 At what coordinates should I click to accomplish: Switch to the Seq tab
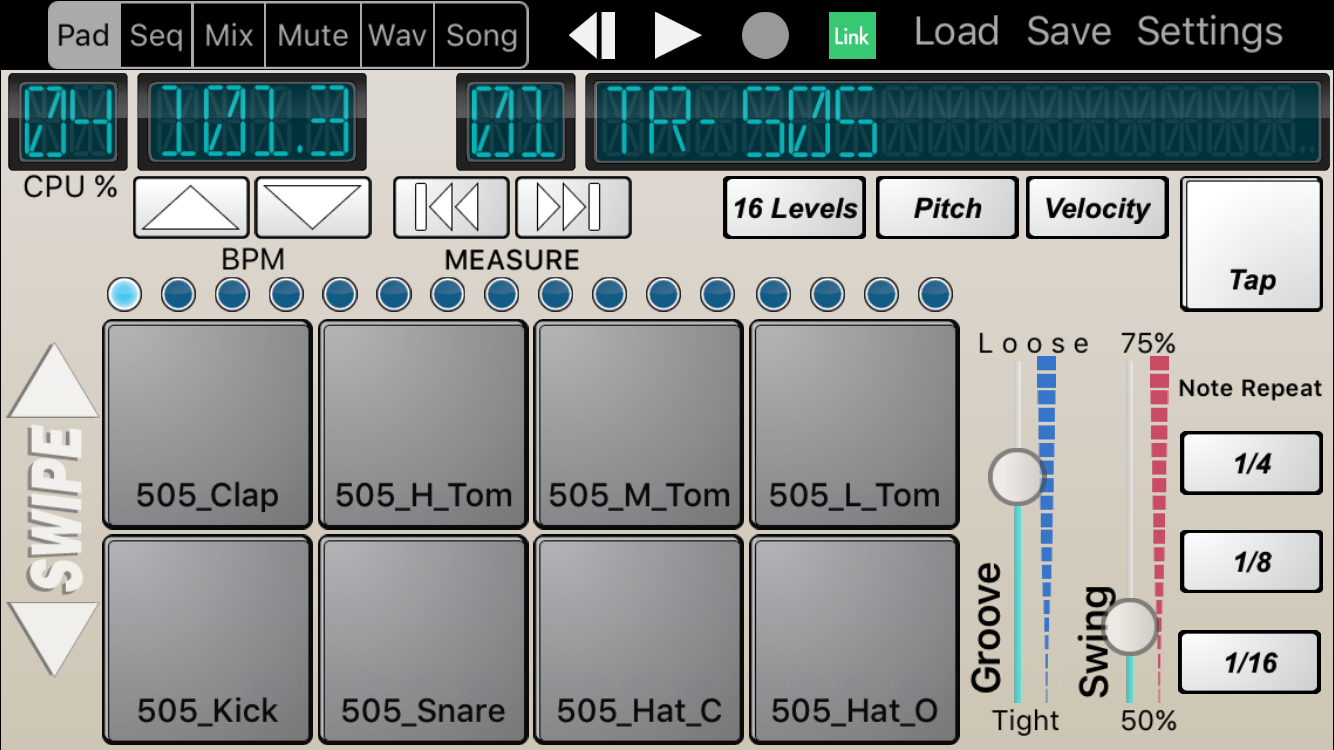157,36
